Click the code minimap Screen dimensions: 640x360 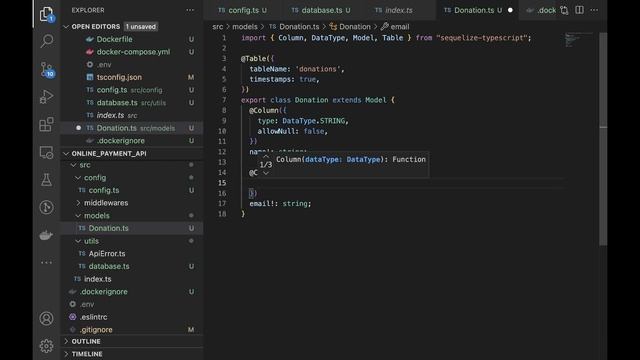click(579, 40)
